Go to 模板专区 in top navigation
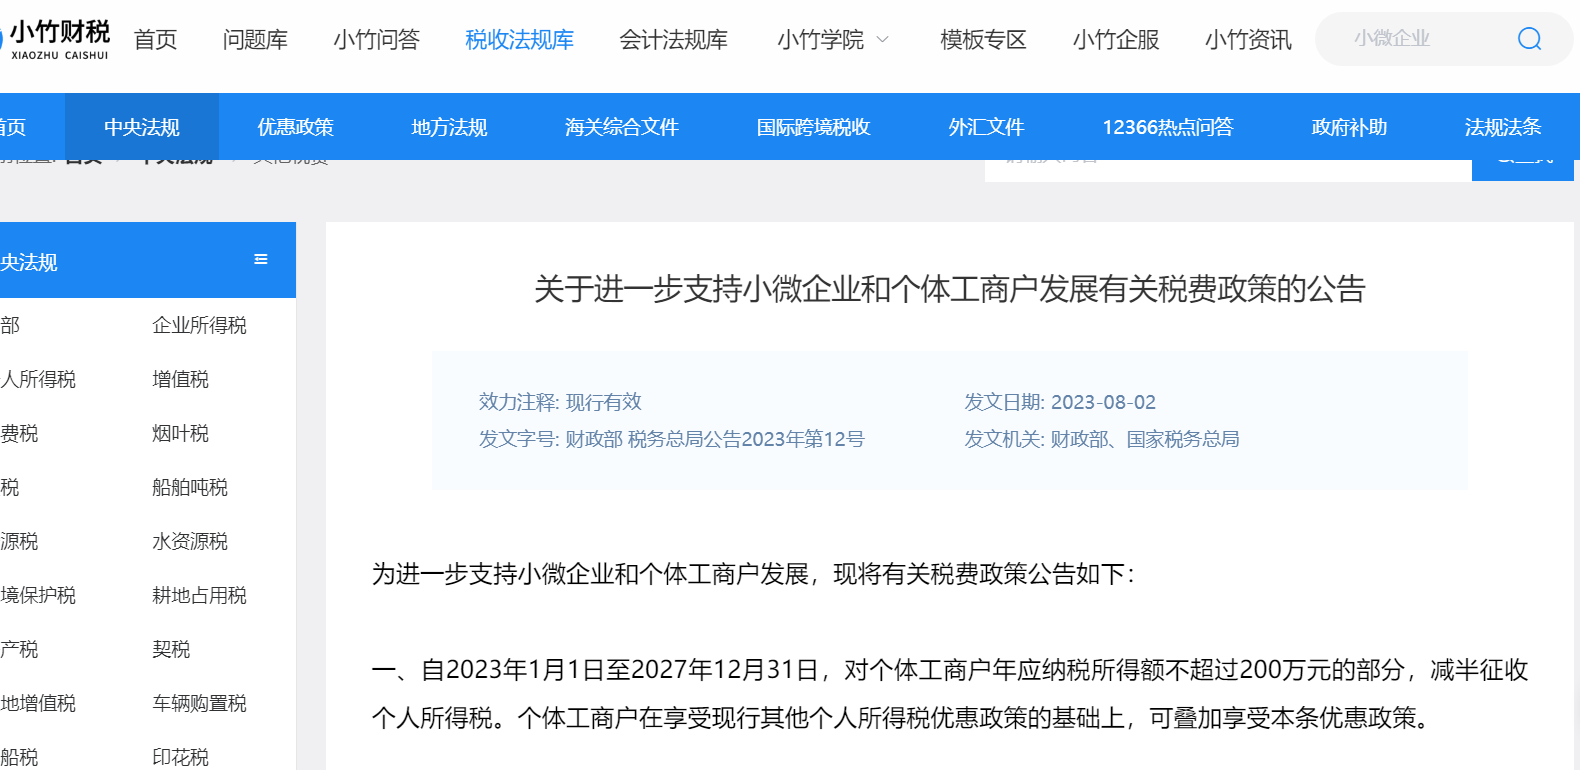This screenshot has width=1580, height=770. click(983, 39)
